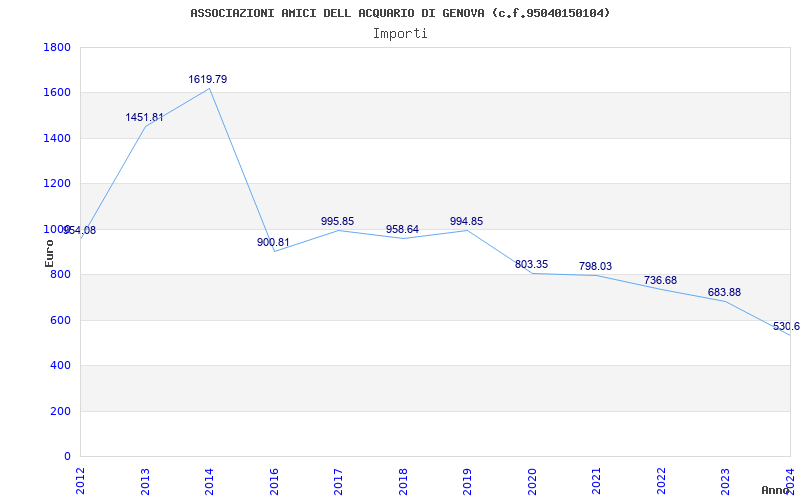Select the 2020 x-axis year
This screenshot has width=800, height=500.
coord(532,481)
